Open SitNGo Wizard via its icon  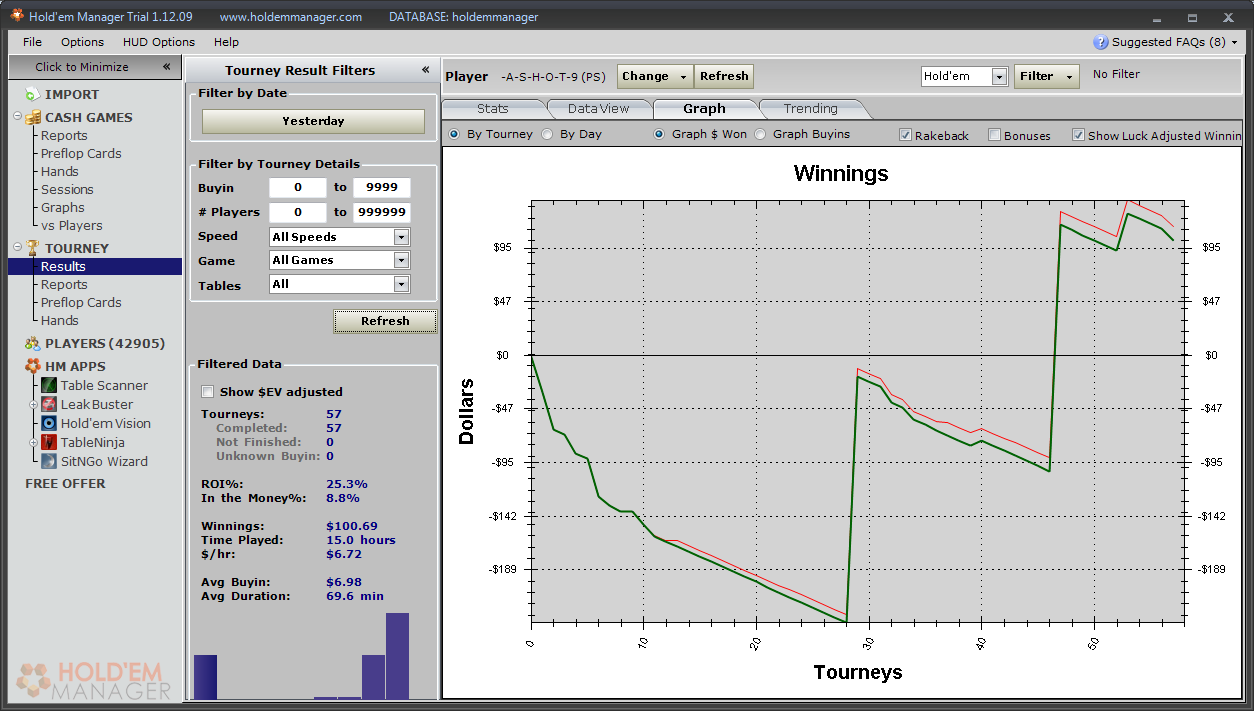50,462
